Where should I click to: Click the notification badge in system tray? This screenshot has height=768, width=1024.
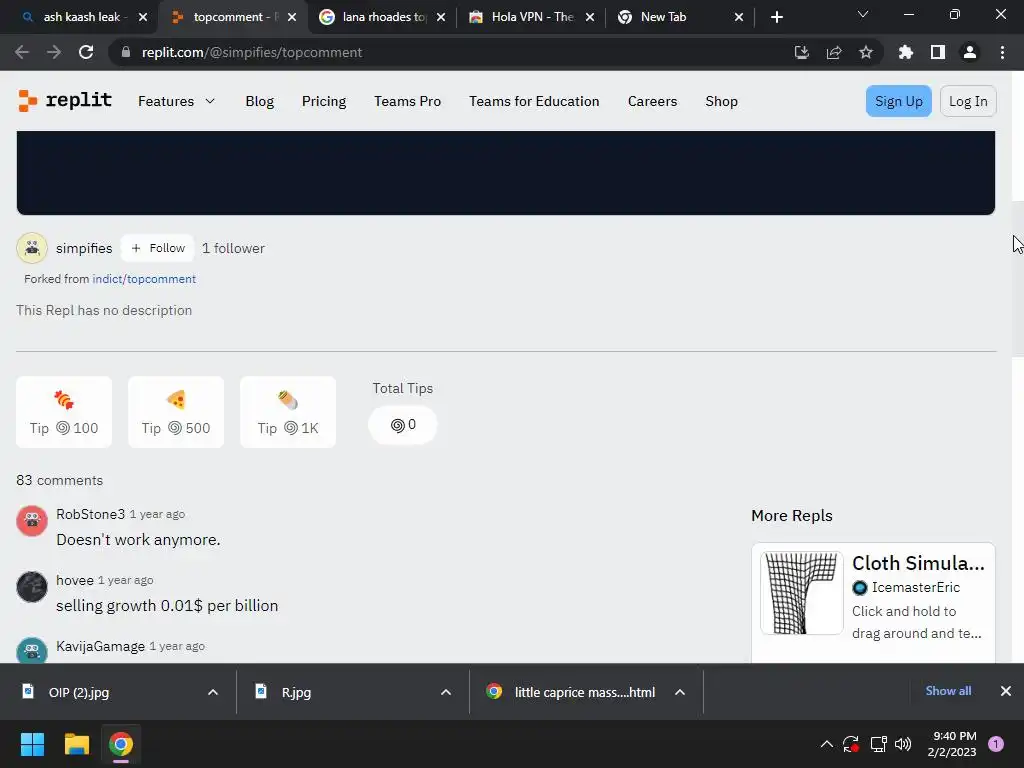click(x=996, y=744)
